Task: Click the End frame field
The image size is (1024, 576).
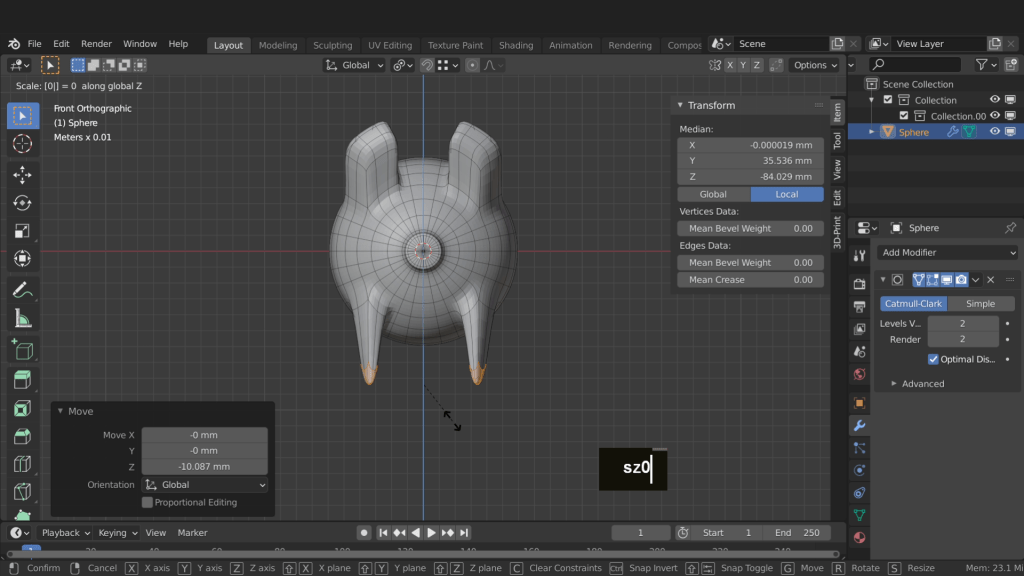Action: [x=797, y=533]
